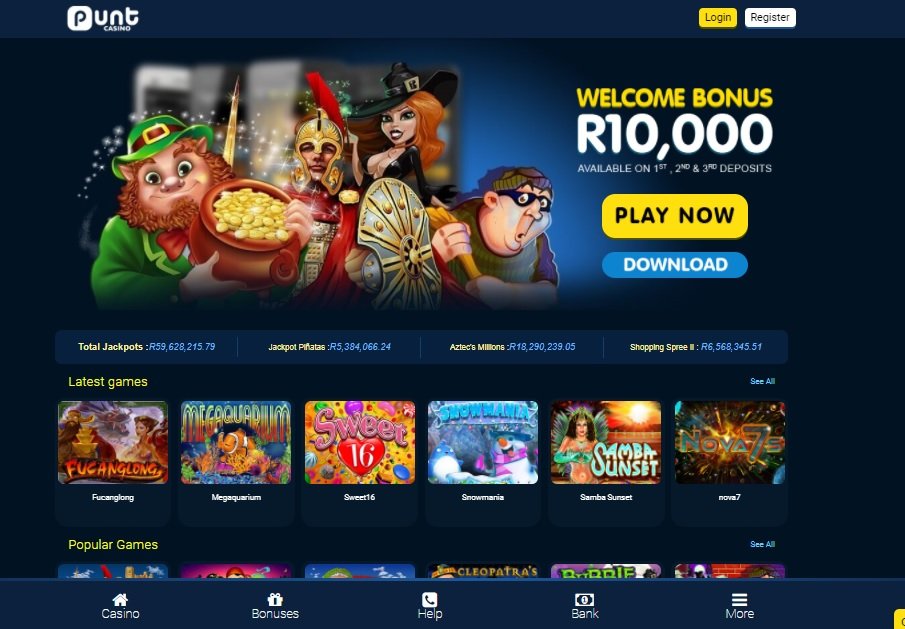Click the Punt Casino logo
The width and height of the screenshot is (905, 629).
(x=103, y=18)
